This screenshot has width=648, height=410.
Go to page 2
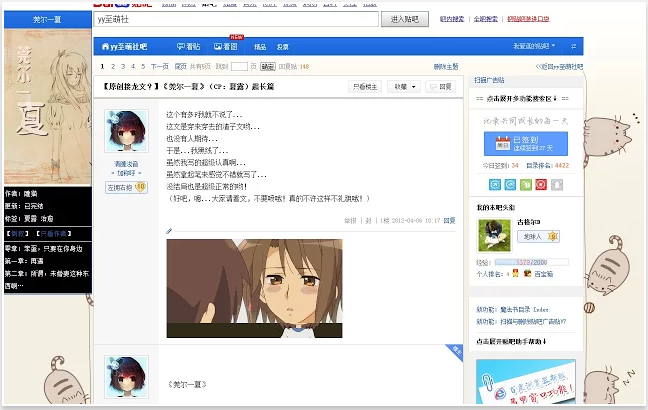point(113,66)
